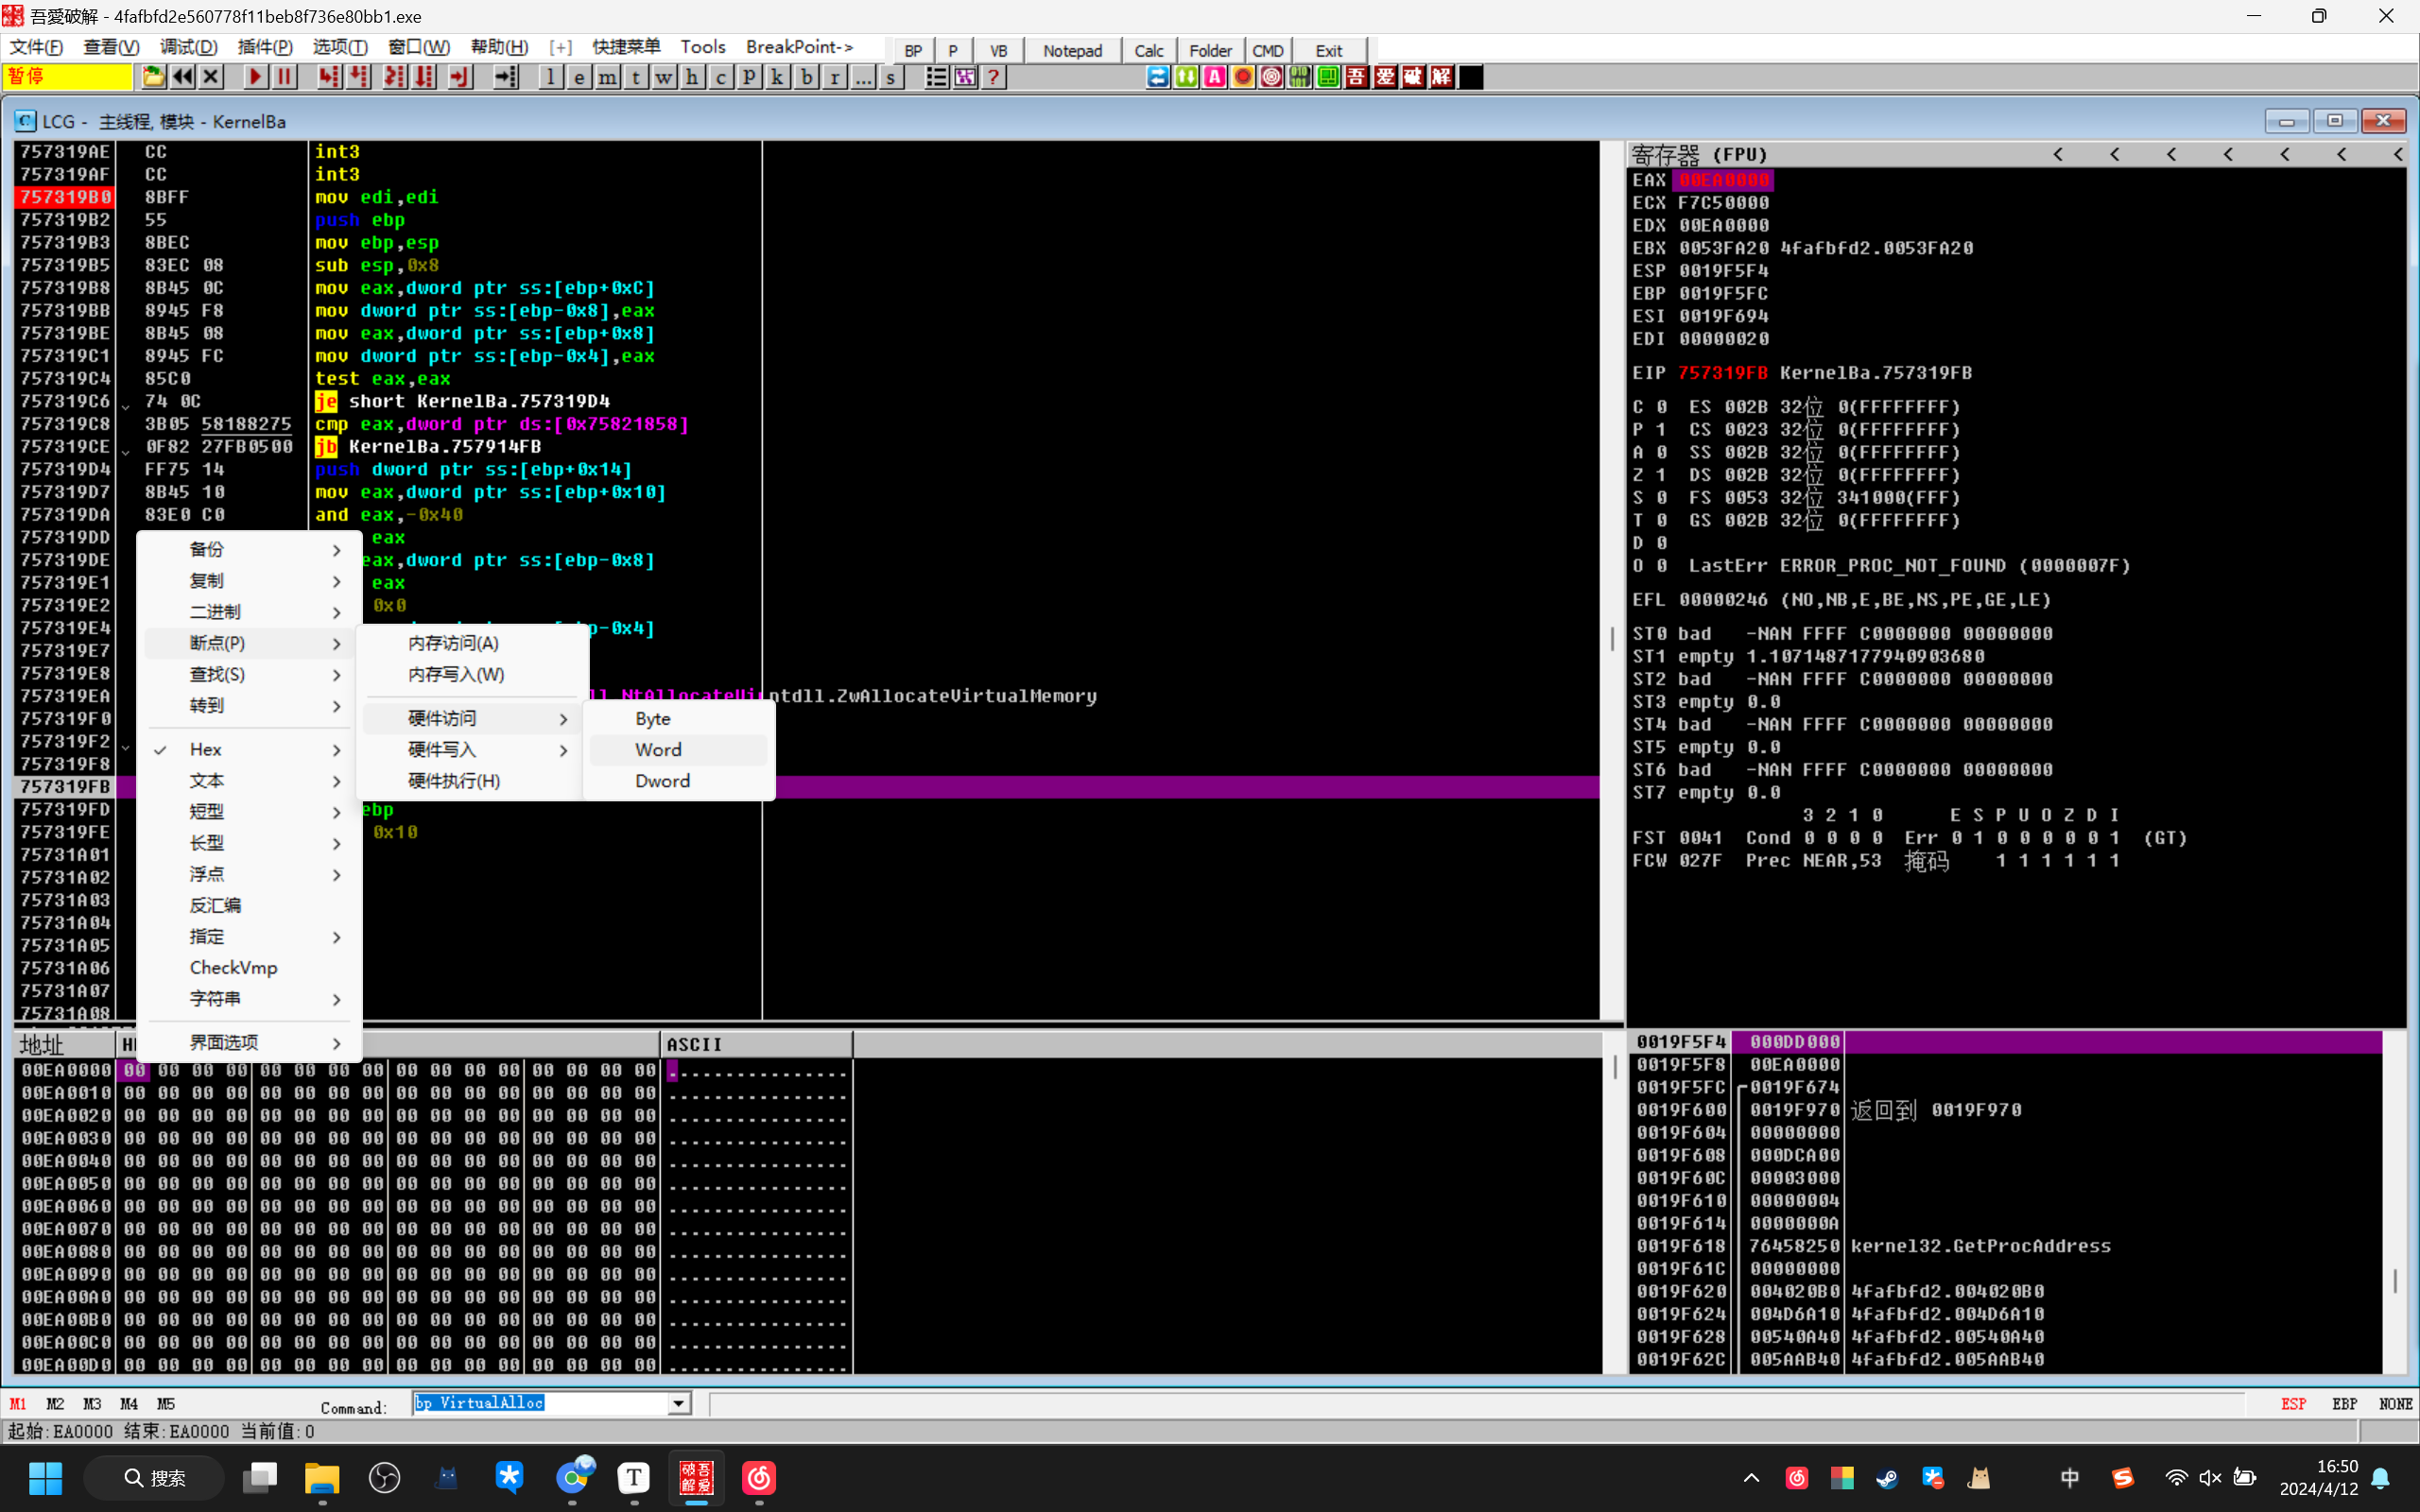Open breakpoints window with 'b' button
This screenshot has width=2420, height=1512.
(806, 77)
